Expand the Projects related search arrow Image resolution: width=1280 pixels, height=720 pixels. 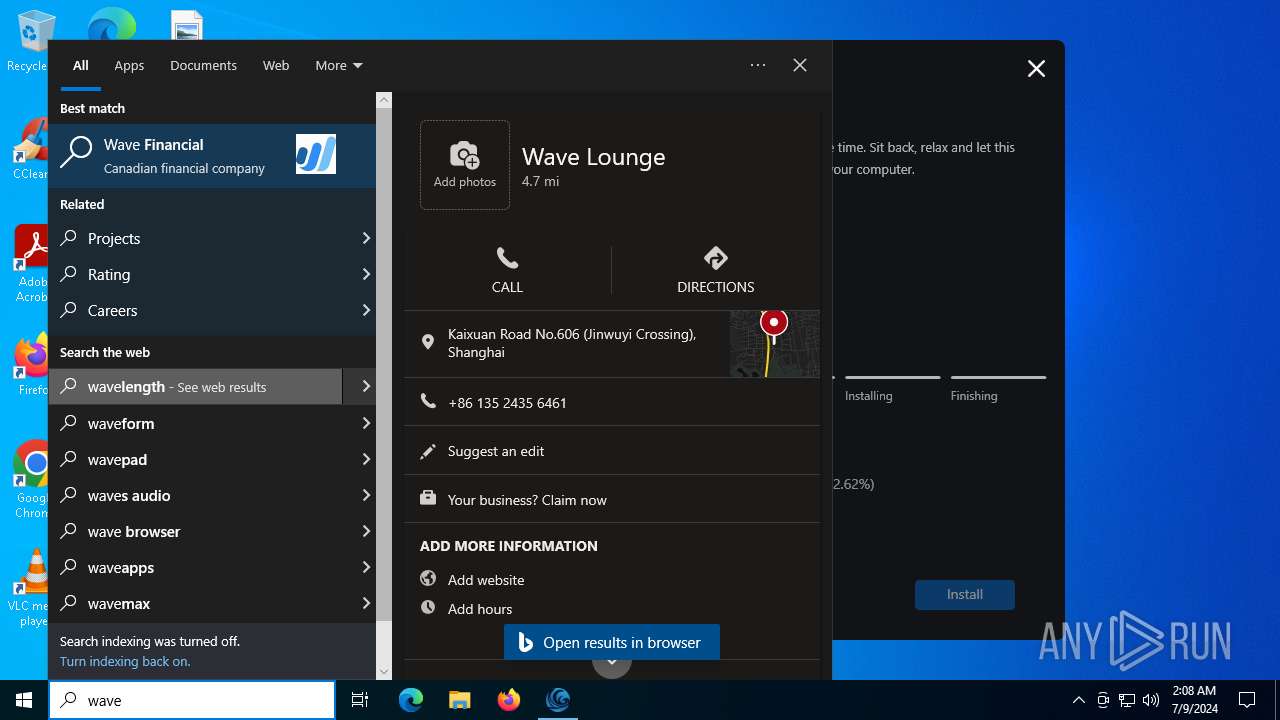(366, 238)
